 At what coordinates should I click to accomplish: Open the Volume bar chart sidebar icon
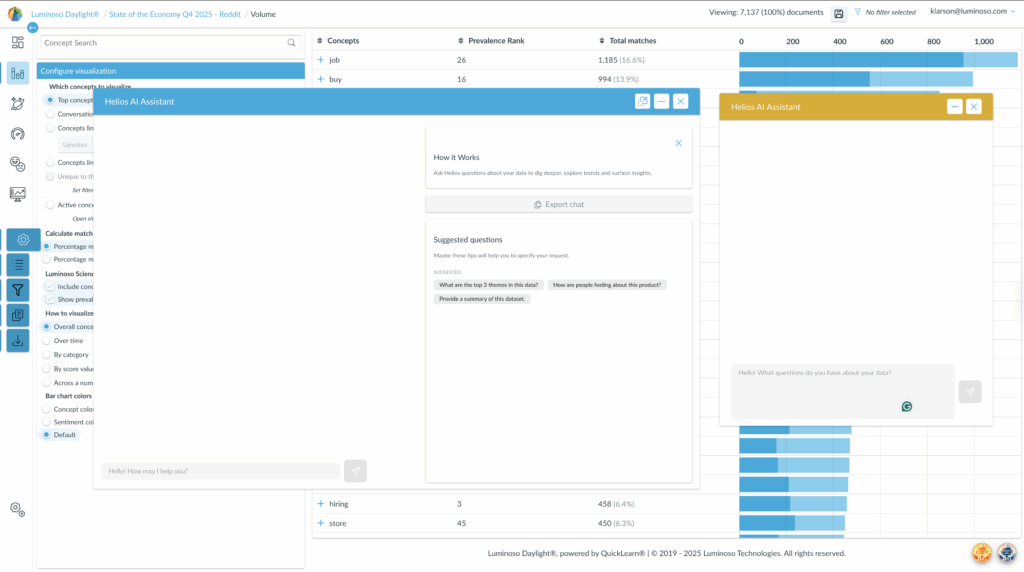pos(17,73)
